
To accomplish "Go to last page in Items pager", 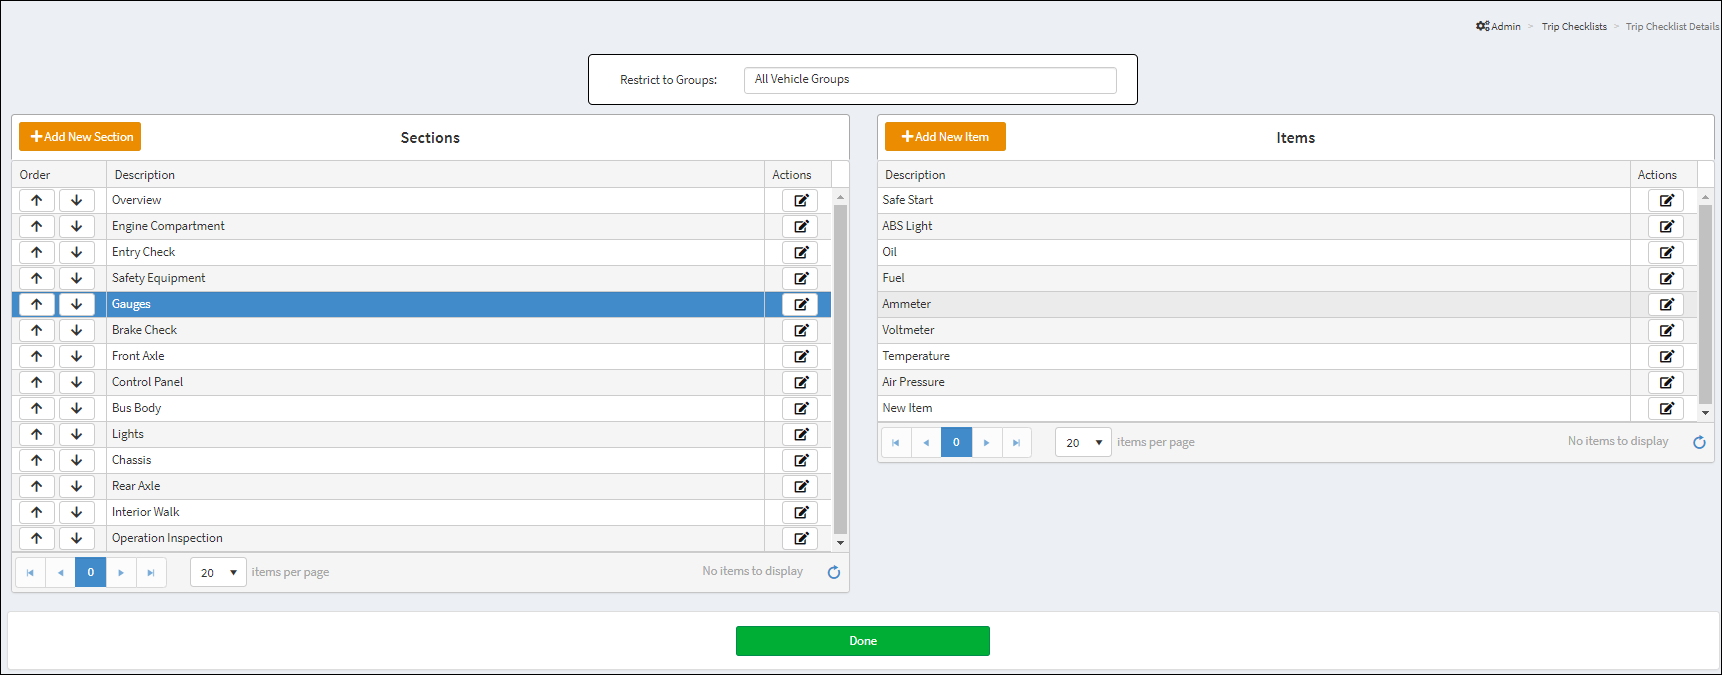I will [x=1016, y=442].
